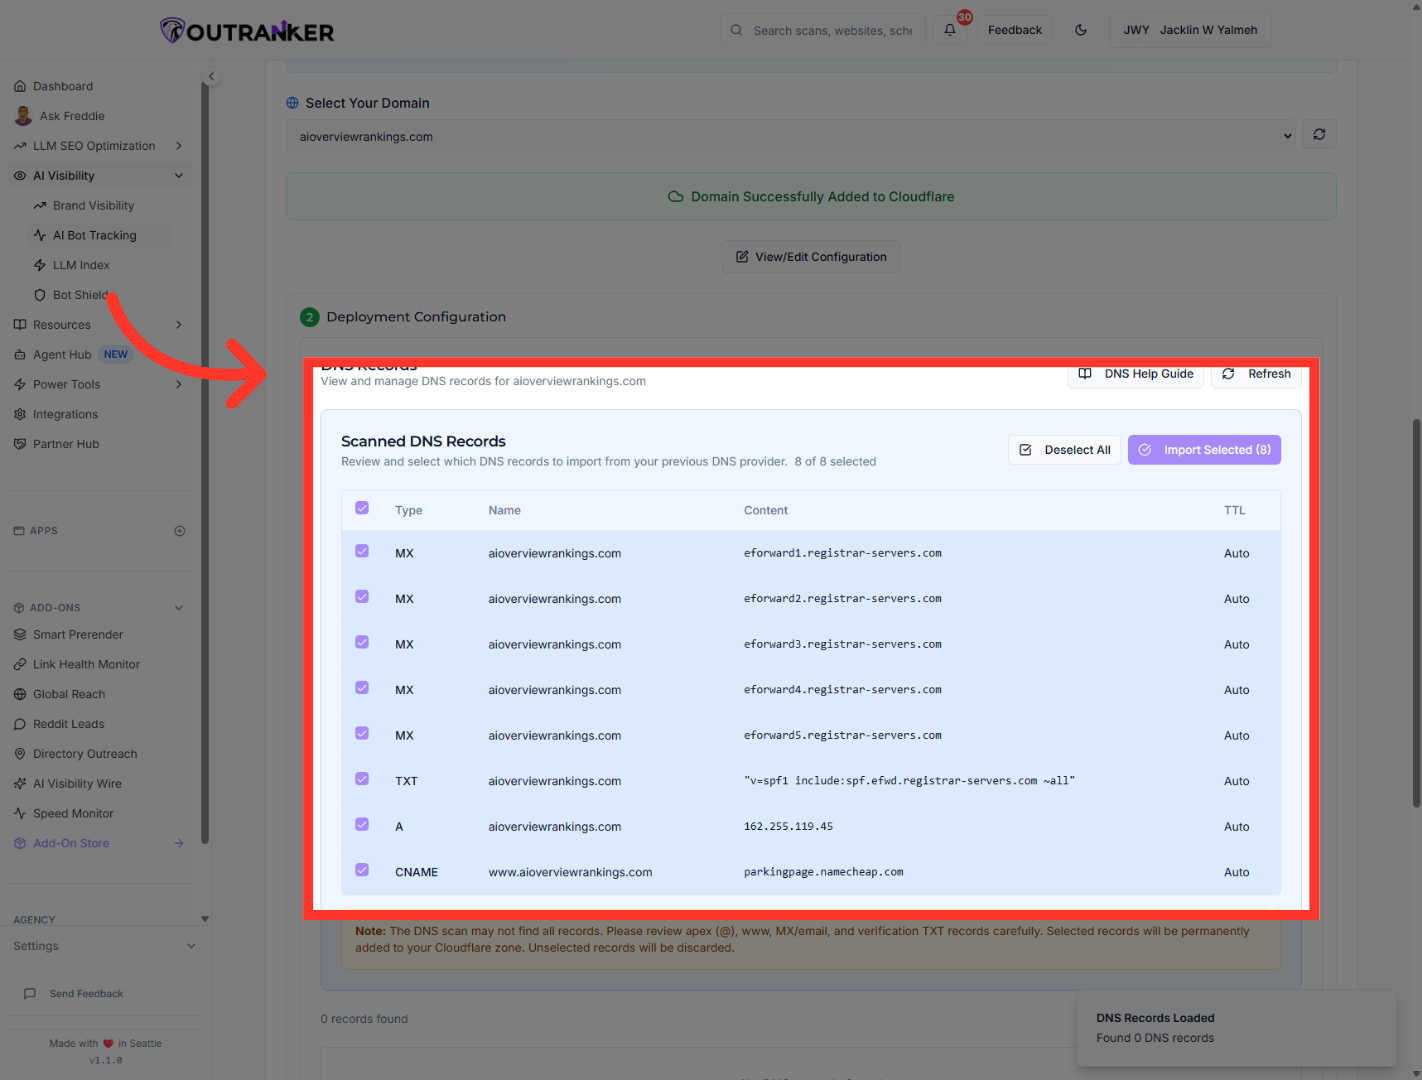This screenshot has height=1080, width=1422.
Task: Open notifications via the bell icon
Action: (948, 30)
